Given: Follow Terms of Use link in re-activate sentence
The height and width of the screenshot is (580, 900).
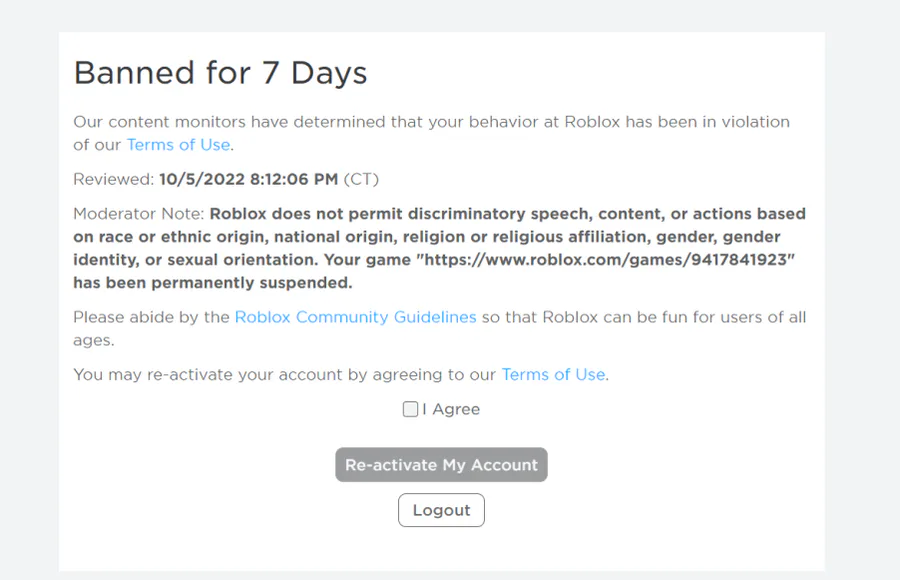Looking at the screenshot, I should [x=553, y=374].
